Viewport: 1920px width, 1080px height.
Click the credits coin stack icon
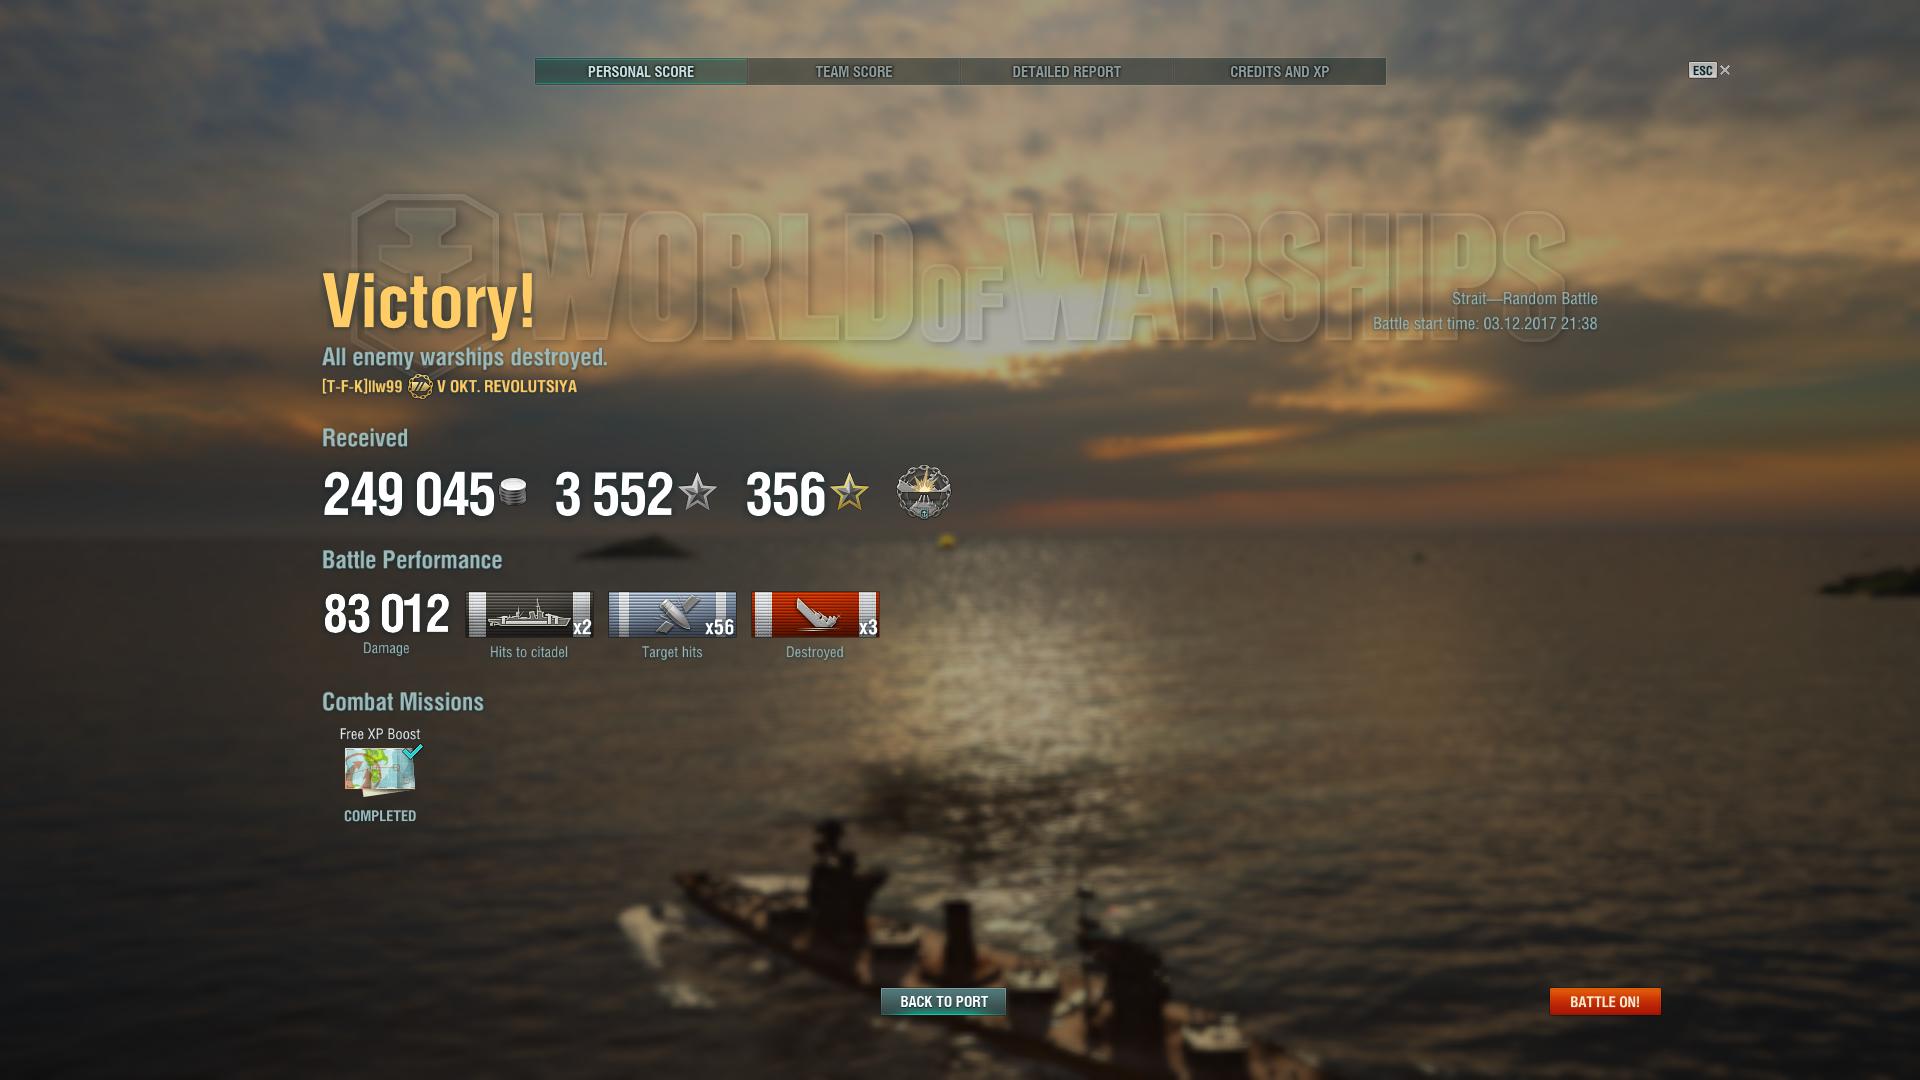point(513,492)
